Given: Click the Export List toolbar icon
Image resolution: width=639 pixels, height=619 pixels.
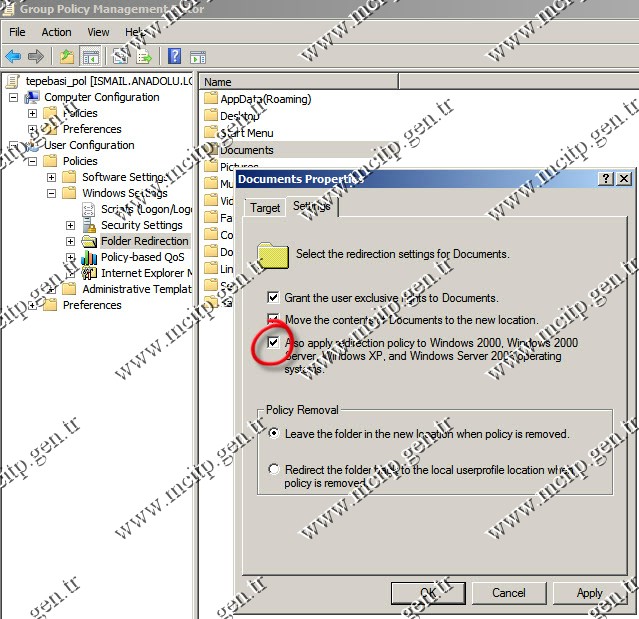Looking at the screenshot, I should pos(144,56).
